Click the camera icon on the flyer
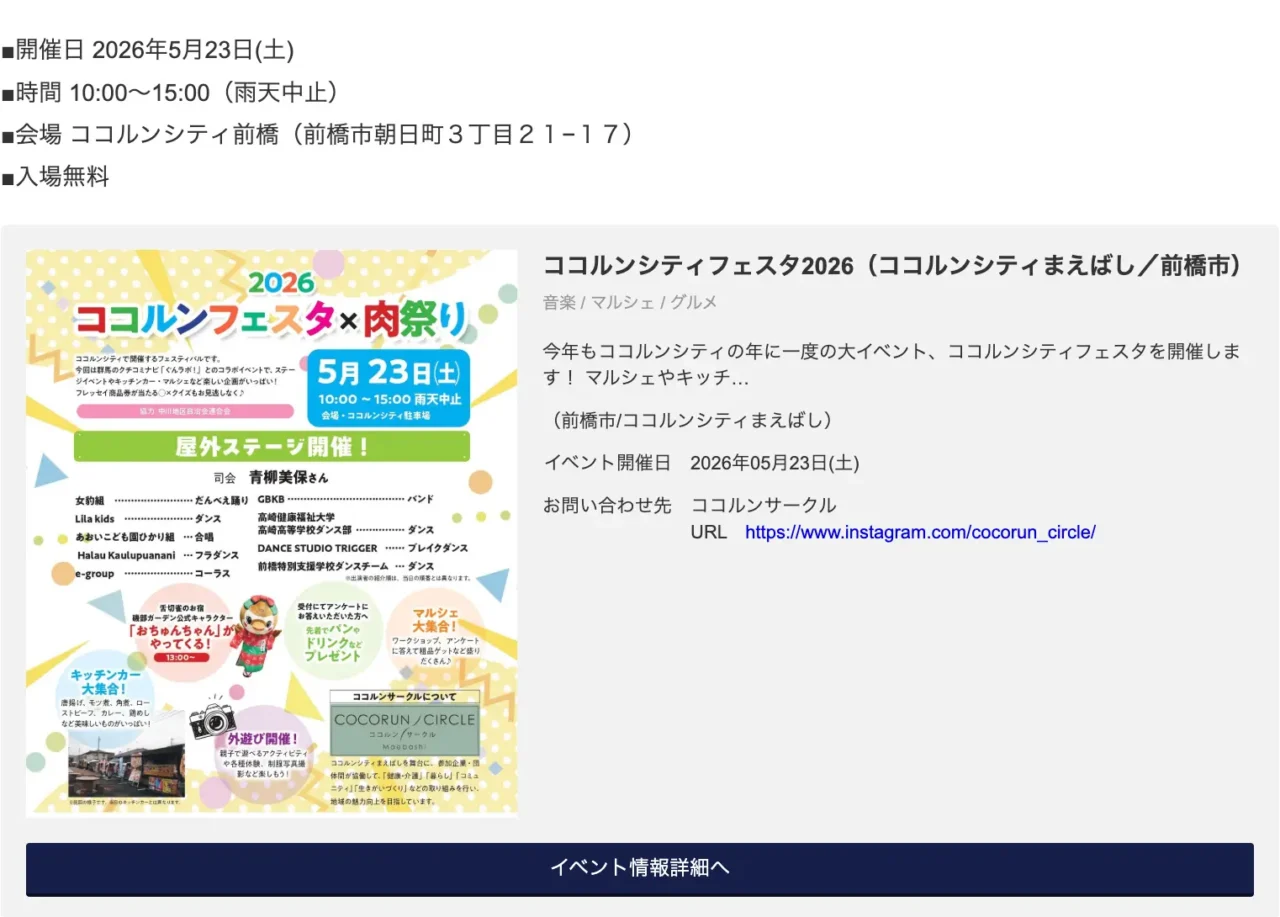The width and height of the screenshot is (1280, 917). [x=212, y=719]
